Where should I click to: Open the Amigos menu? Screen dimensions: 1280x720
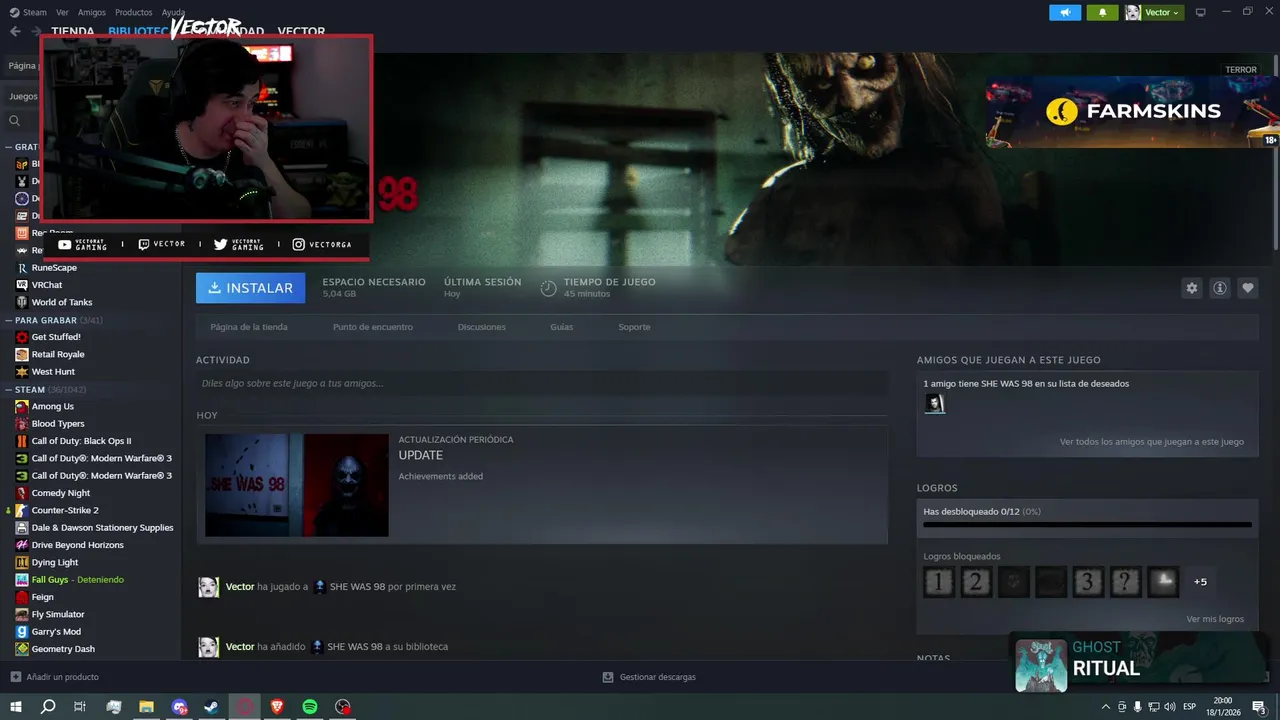tap(91, 12)
